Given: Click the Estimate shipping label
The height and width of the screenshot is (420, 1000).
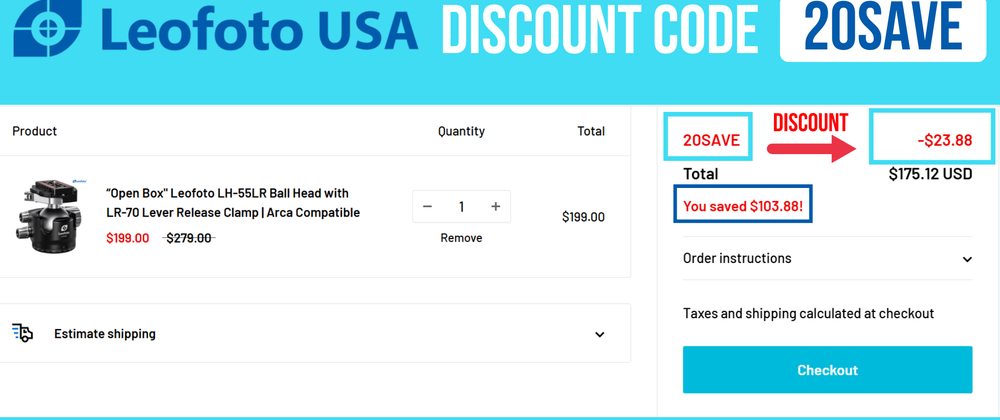Looking at the screenshot, I should (105, 334).
